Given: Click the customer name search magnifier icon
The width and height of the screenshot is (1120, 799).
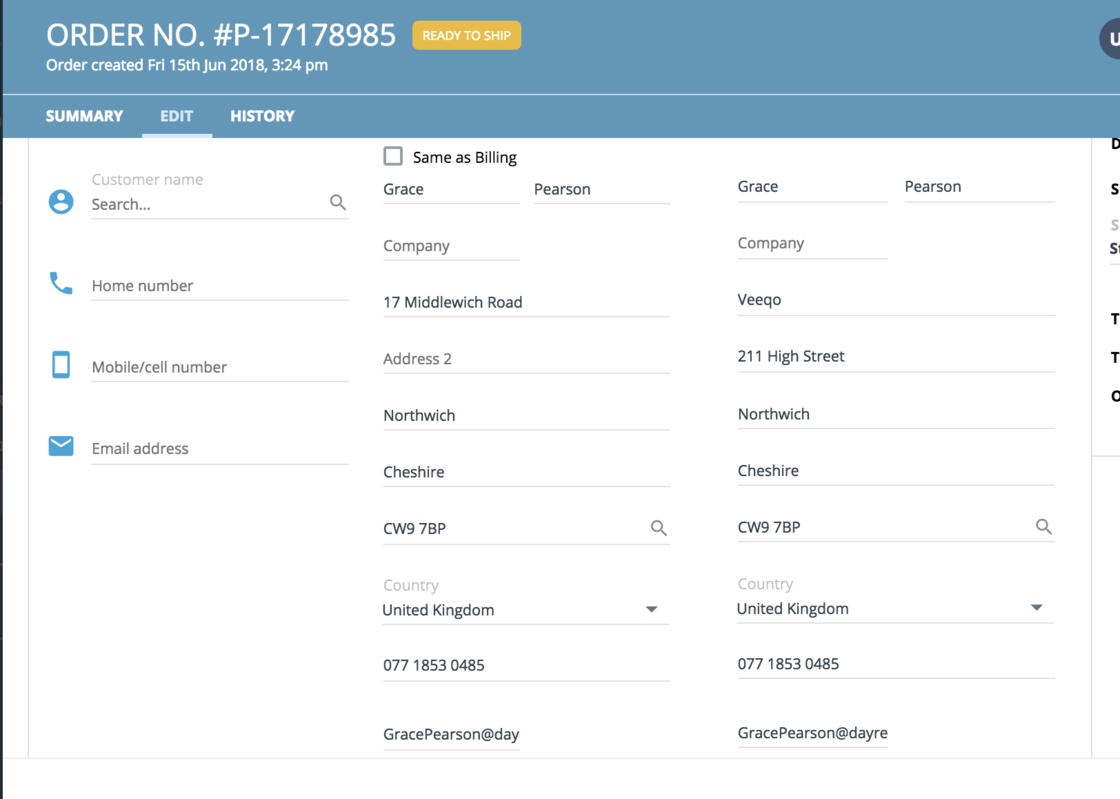Looking at the screenshot, I should pos(338,201).
